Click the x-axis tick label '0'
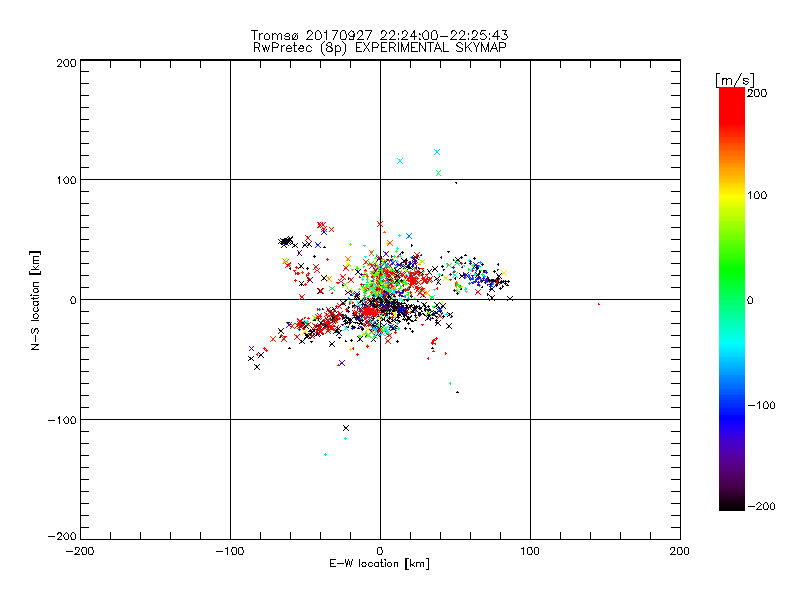 (380, 551)
